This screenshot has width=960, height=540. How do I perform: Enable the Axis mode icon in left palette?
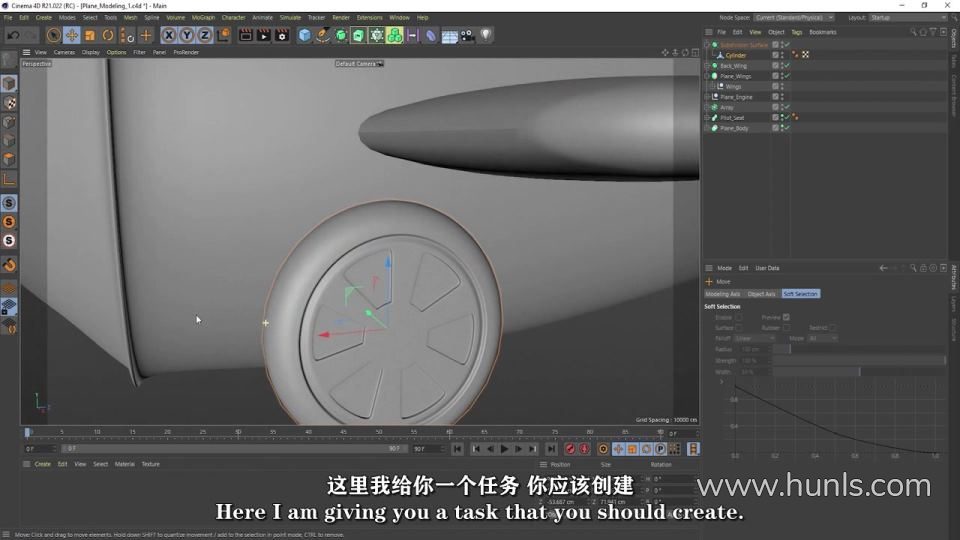click(9, 179)
